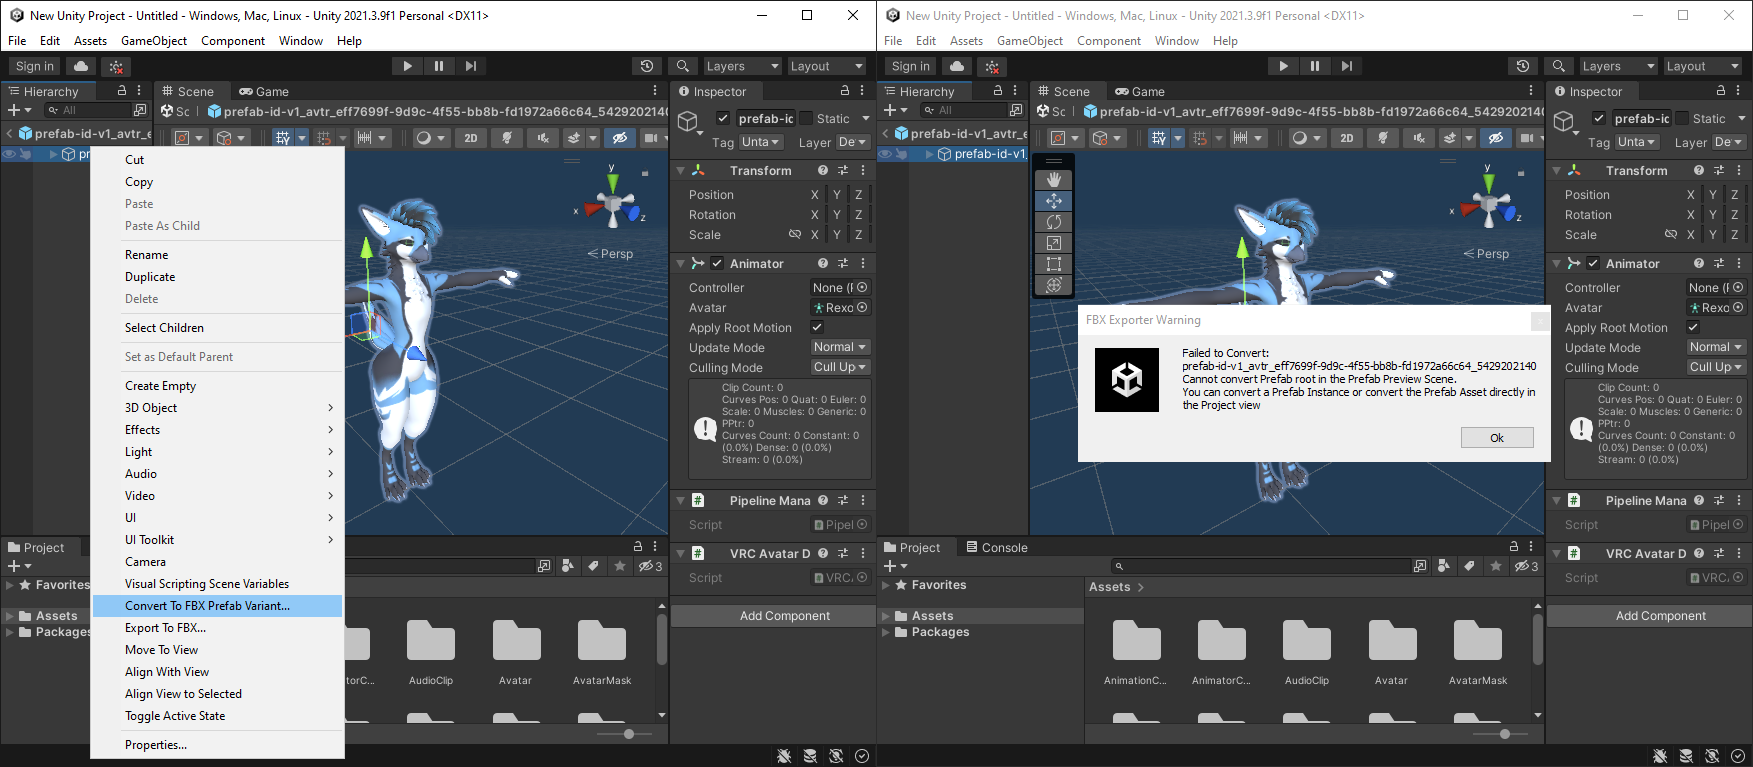Image resolution: width=1753 pixels, height=767 pixels.
Task: Toggle hidden packages icon in left Project panel
Action: point(651,566)
